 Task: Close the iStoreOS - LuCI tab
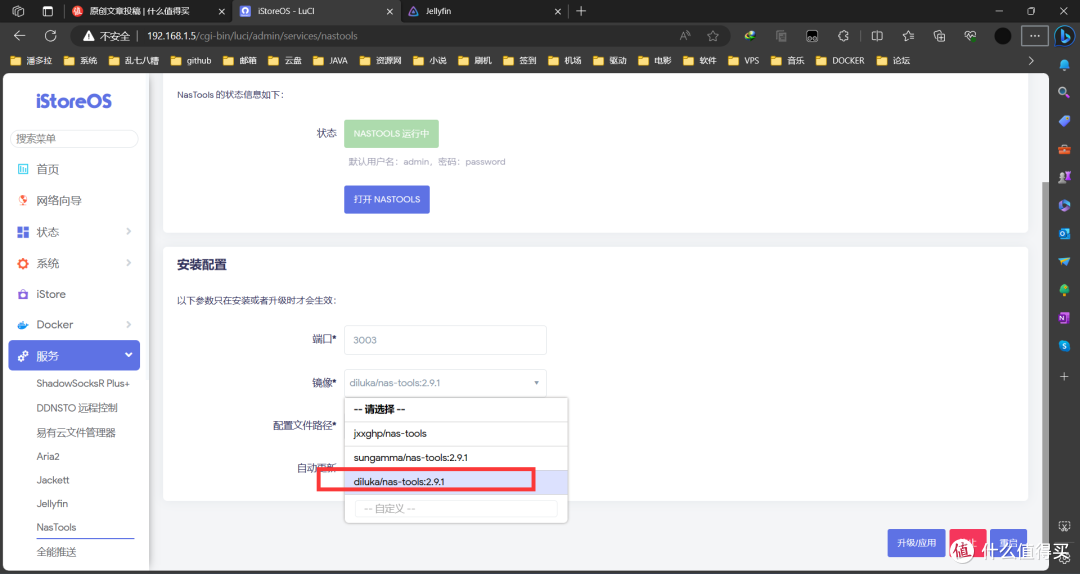tap(390, 12)
